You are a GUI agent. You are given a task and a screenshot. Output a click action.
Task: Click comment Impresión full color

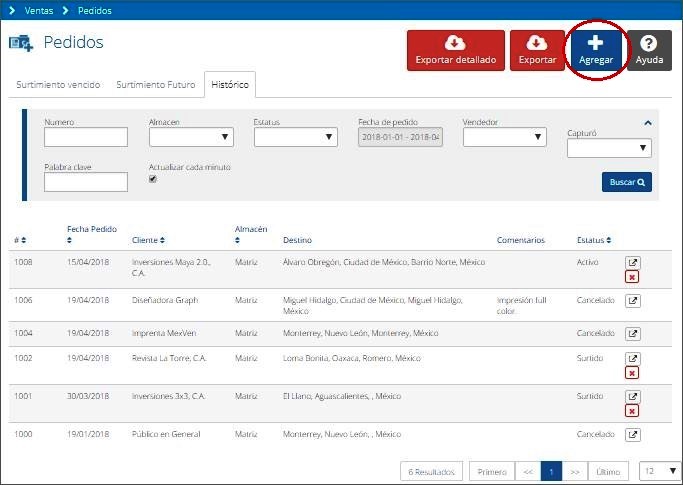521,305
